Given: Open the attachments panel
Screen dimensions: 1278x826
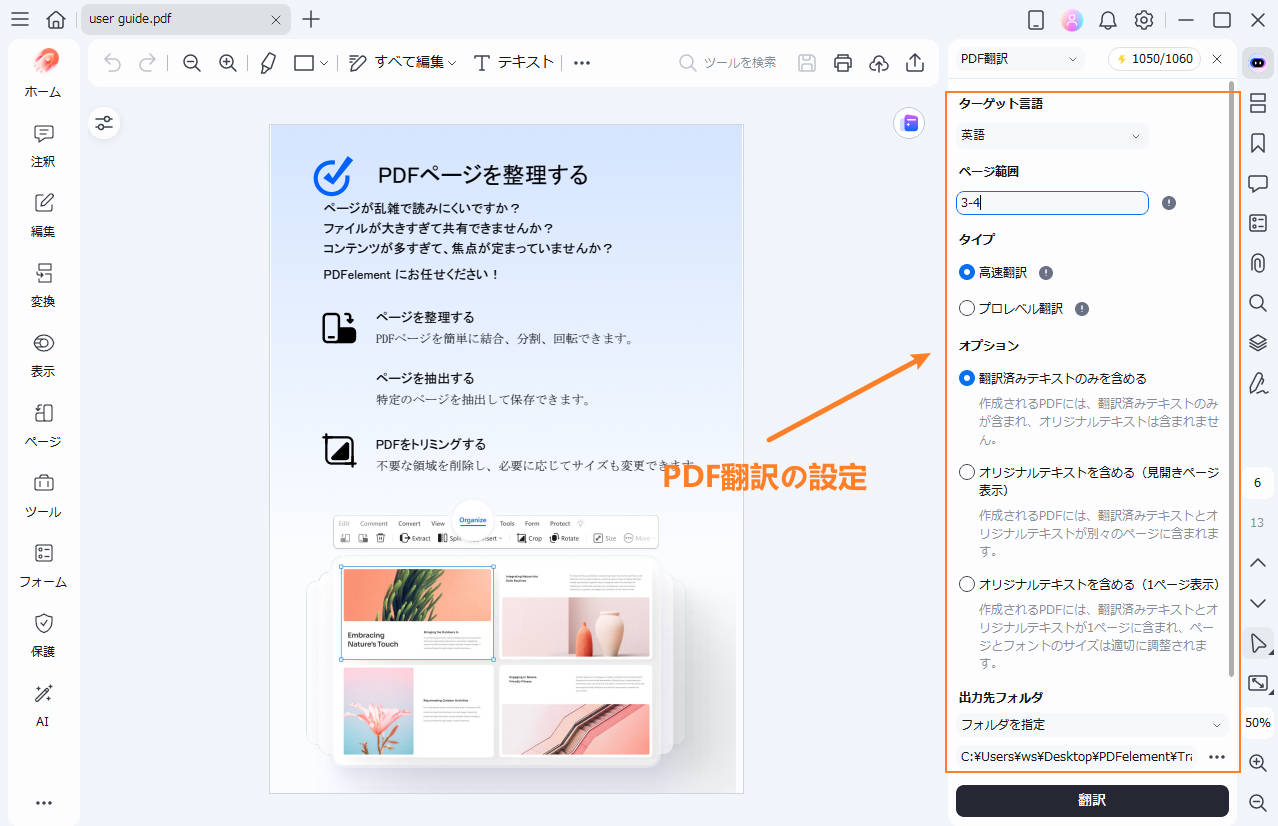Looking at the screenshot, I should tap(1257, 263).
